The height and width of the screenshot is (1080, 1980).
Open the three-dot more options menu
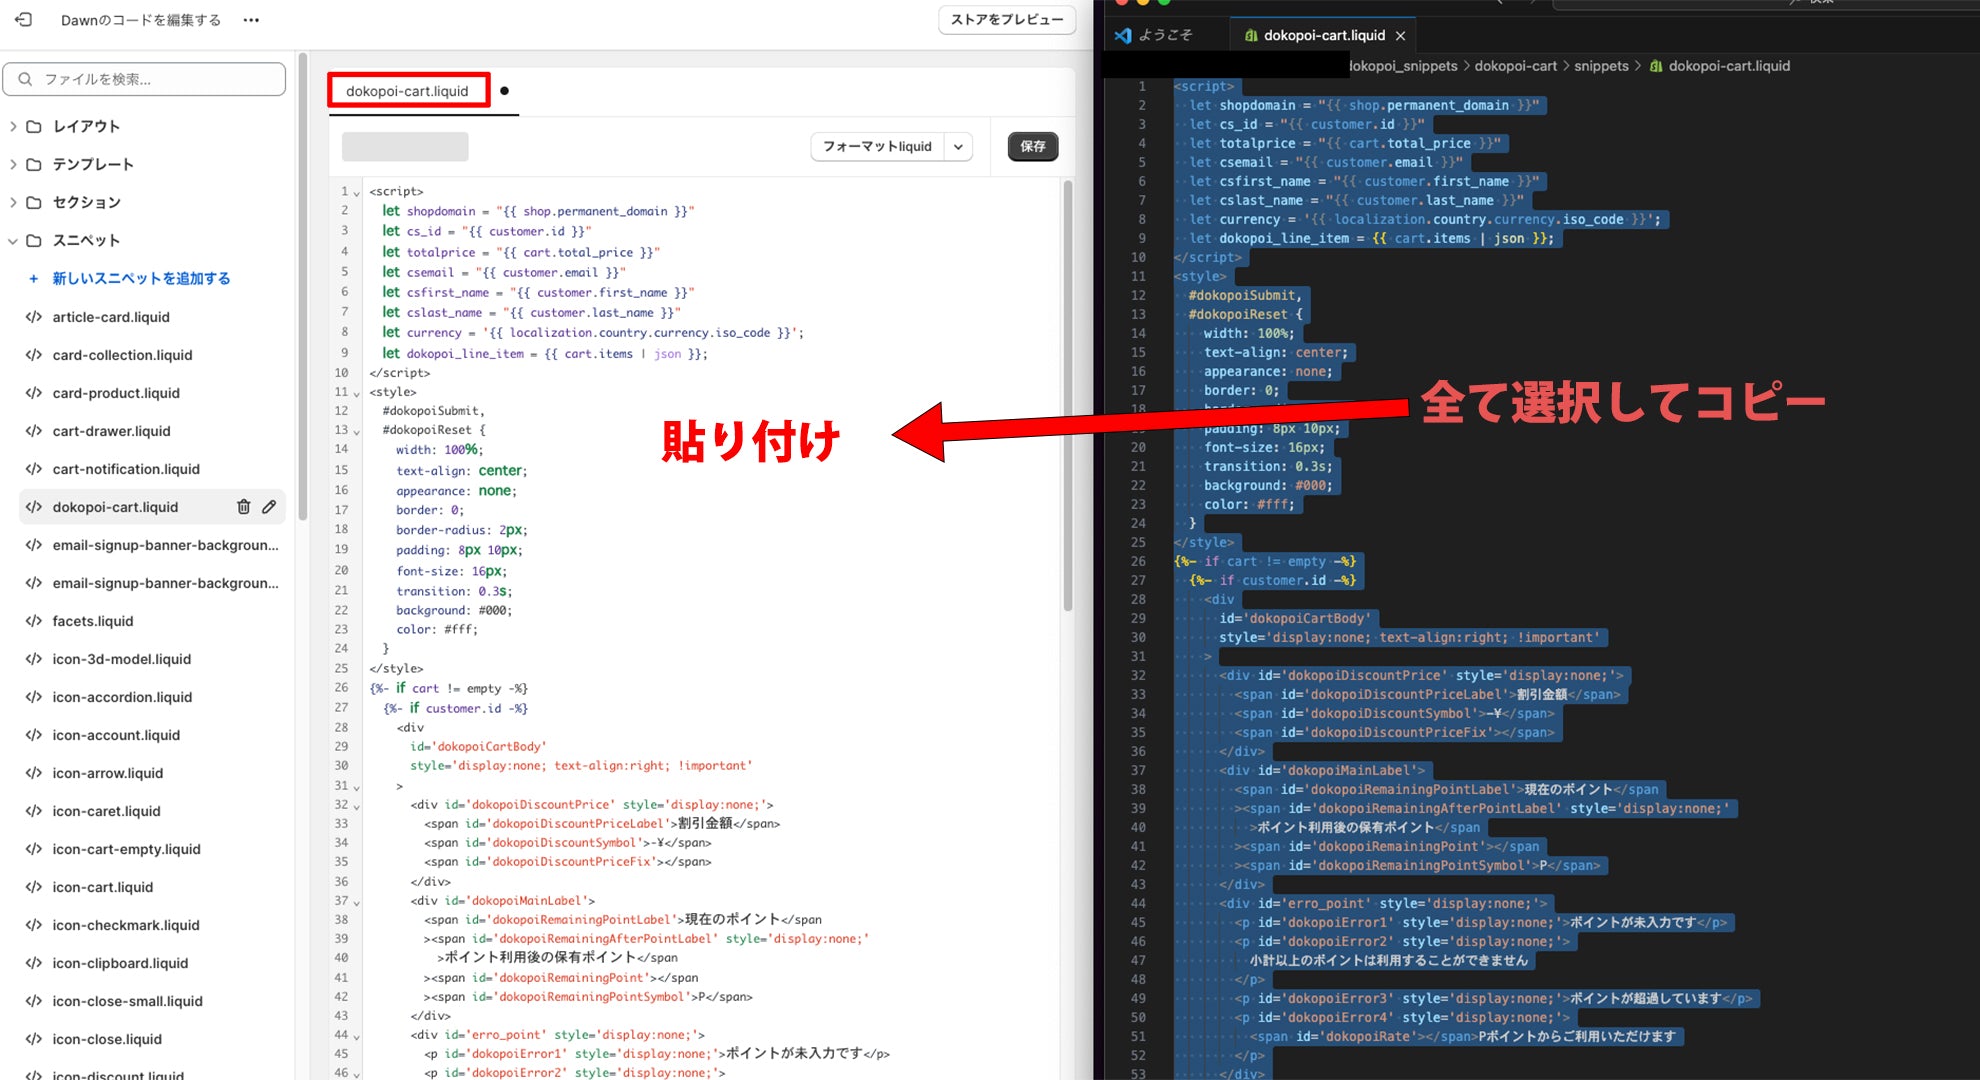coord(251,20)
